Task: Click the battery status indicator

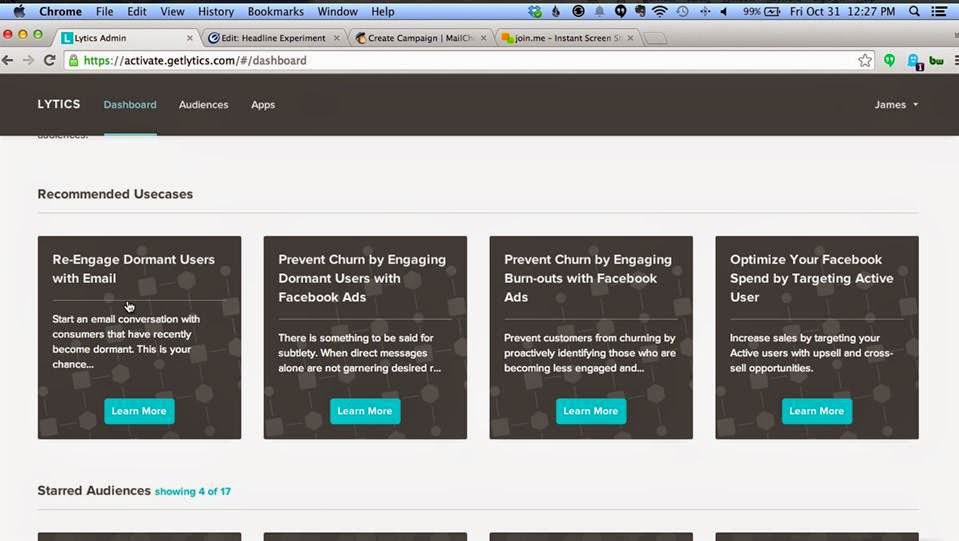Action: 761,11
